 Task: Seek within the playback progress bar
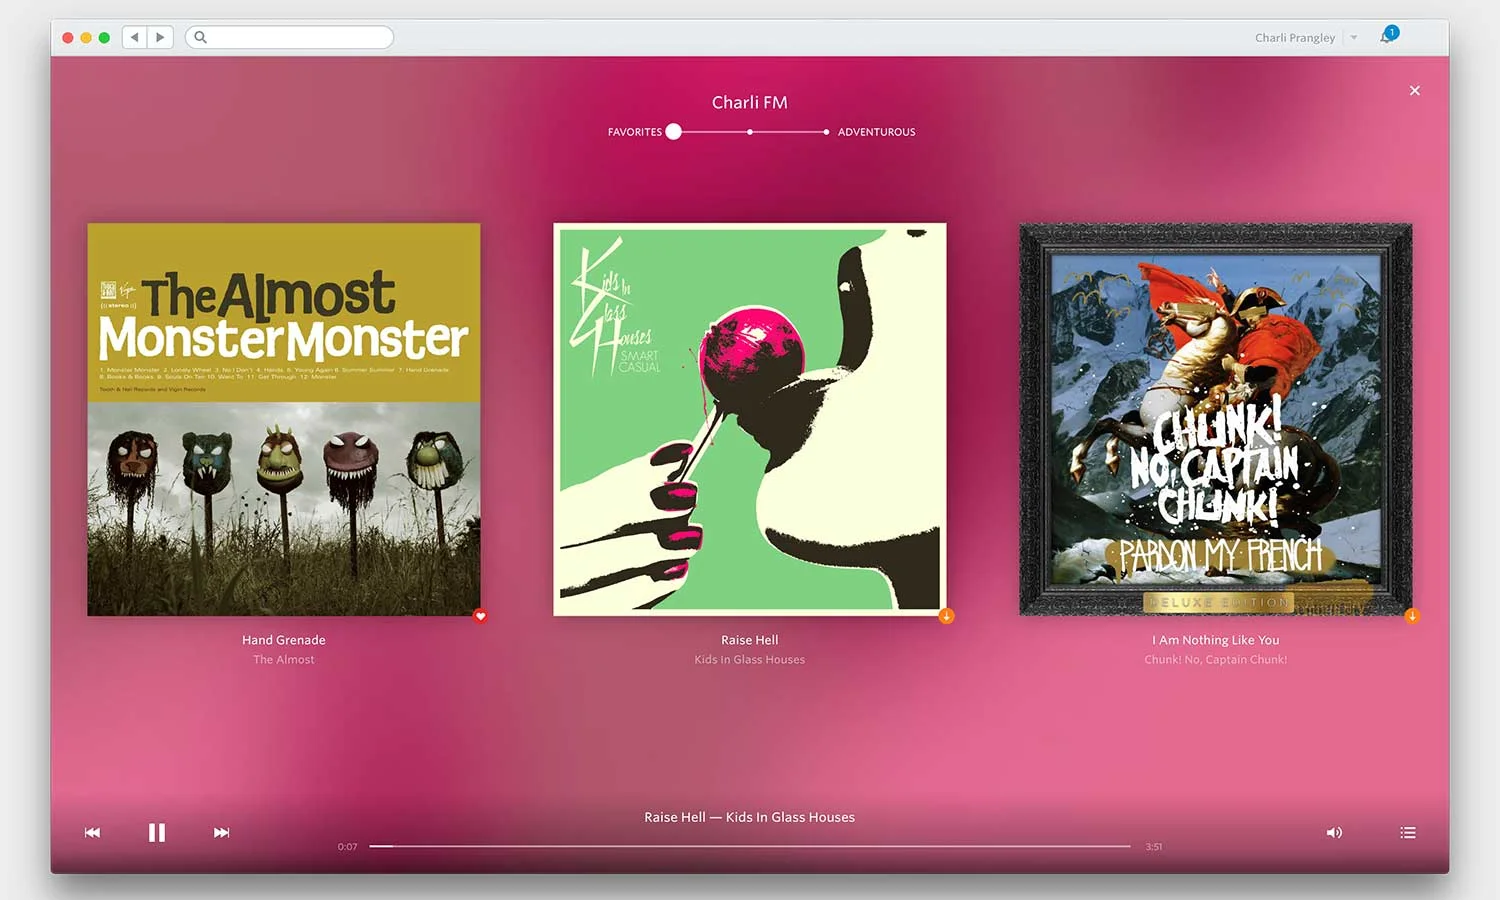click(x=750, y=846)
